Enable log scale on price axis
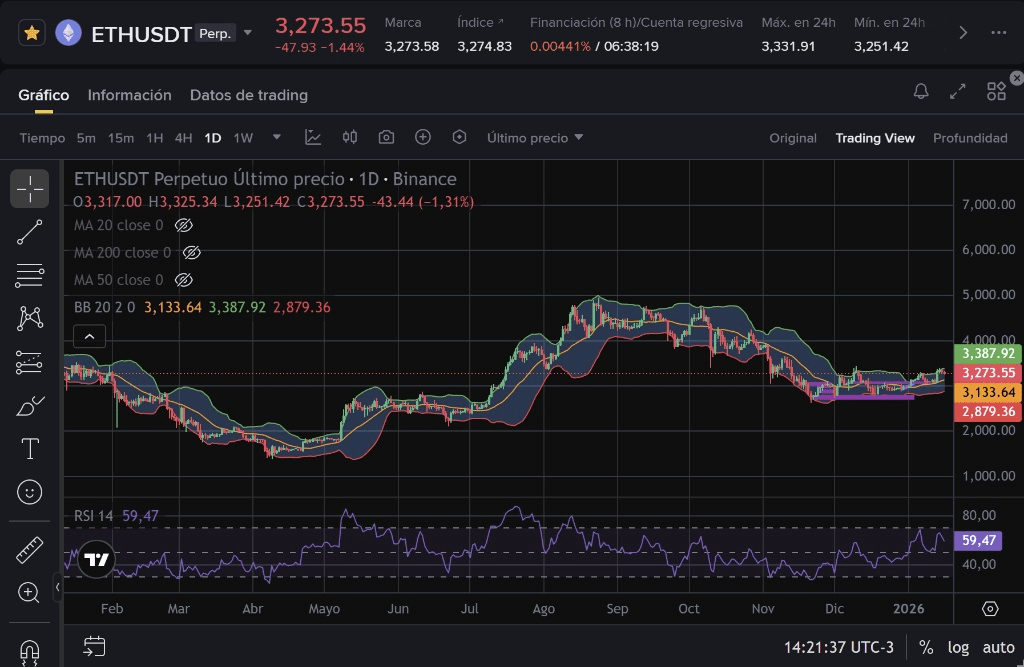The height and width of the screenshot is (667, 1024). (958, 647)
